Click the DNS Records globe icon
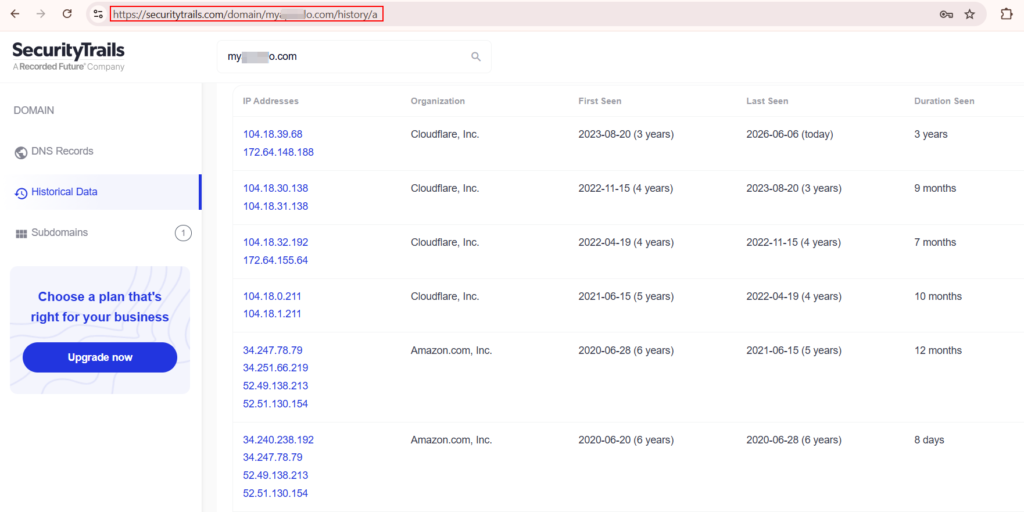Screen dimensions: 1024x512 tap(20, 152)
